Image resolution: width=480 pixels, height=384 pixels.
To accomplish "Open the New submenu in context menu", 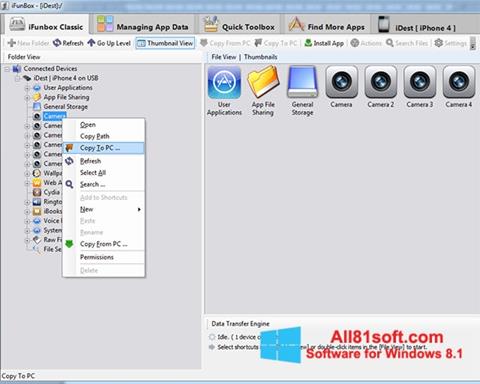I will [104, 209].
